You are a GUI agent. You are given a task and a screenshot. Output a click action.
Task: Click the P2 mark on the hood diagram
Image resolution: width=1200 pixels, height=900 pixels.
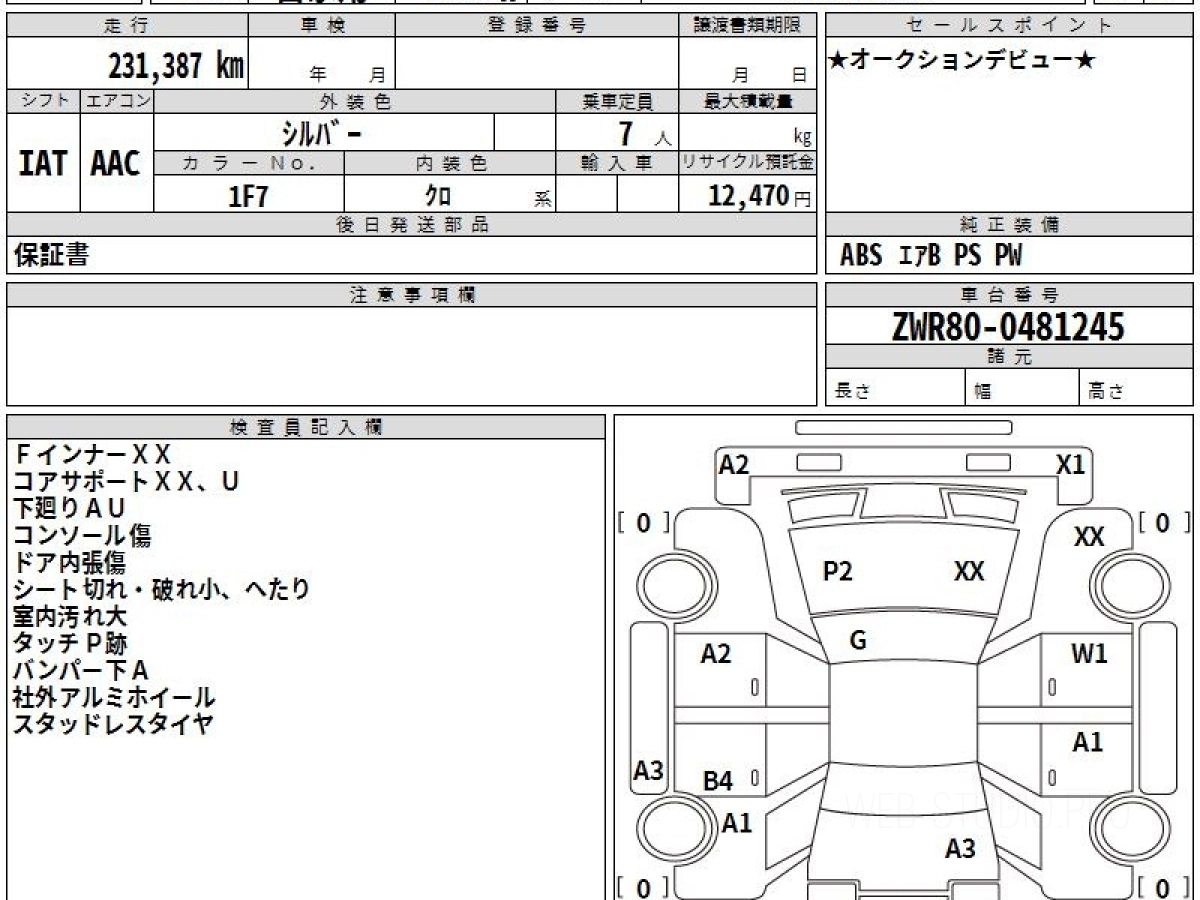838,572
